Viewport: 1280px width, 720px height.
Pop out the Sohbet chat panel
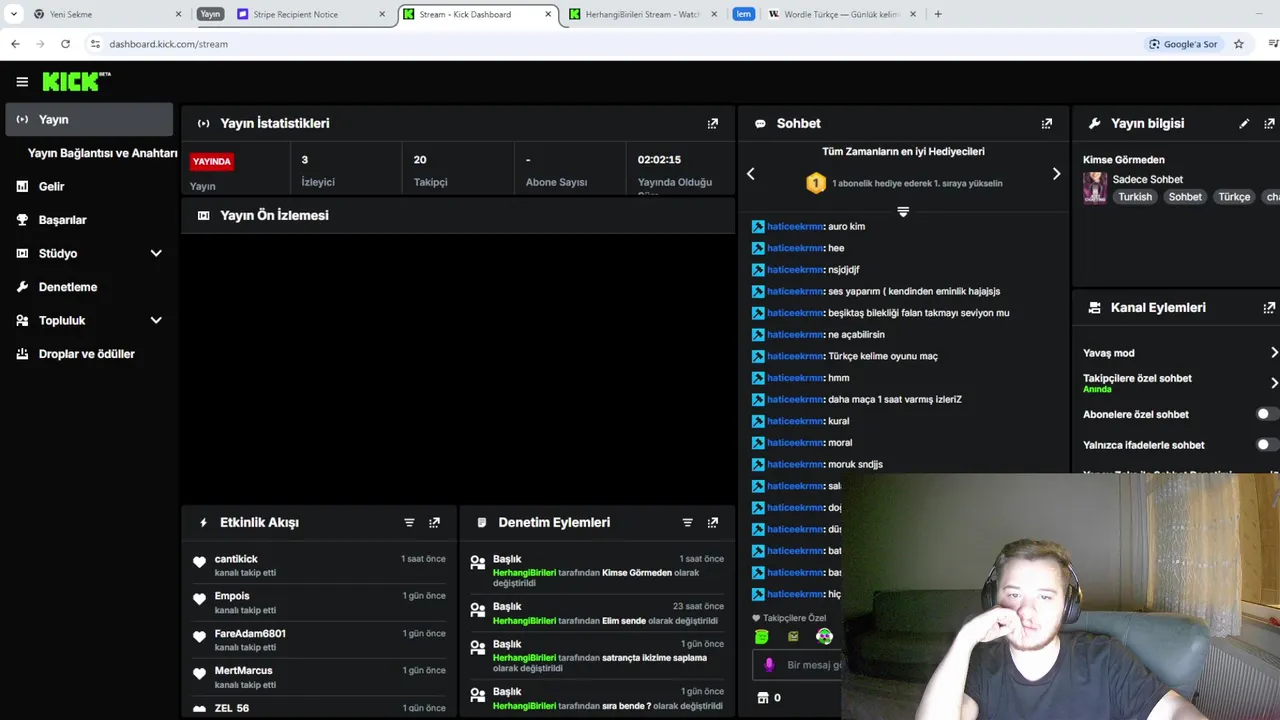coord(1047,123)
